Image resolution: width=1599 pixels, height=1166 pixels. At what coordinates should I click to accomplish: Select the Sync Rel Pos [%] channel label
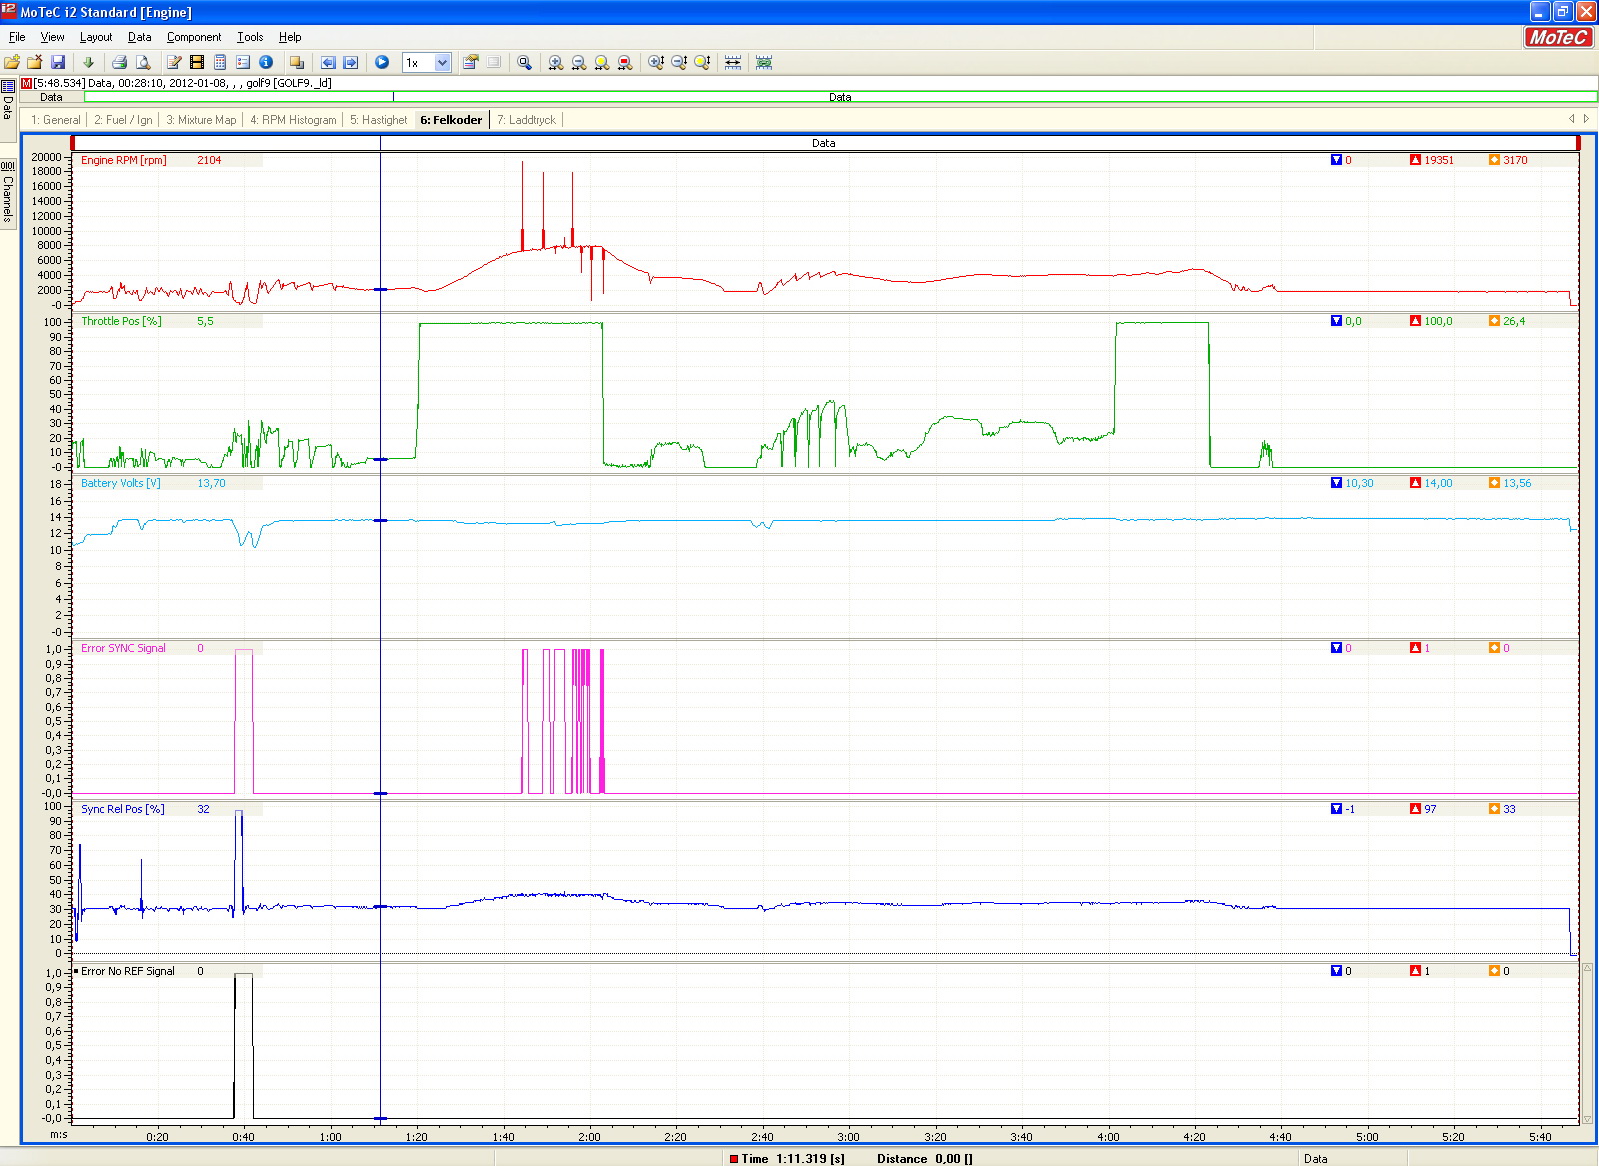122,809
